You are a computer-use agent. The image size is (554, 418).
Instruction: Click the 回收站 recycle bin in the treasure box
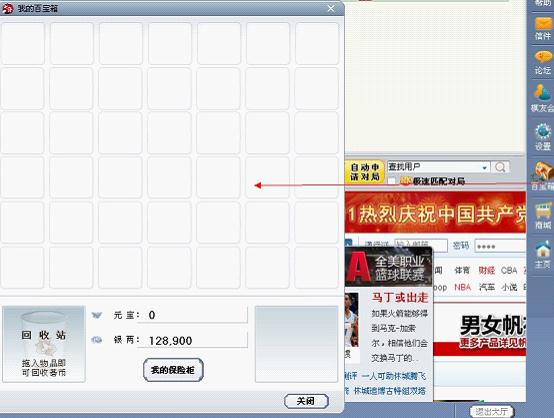tap(44, 344)
